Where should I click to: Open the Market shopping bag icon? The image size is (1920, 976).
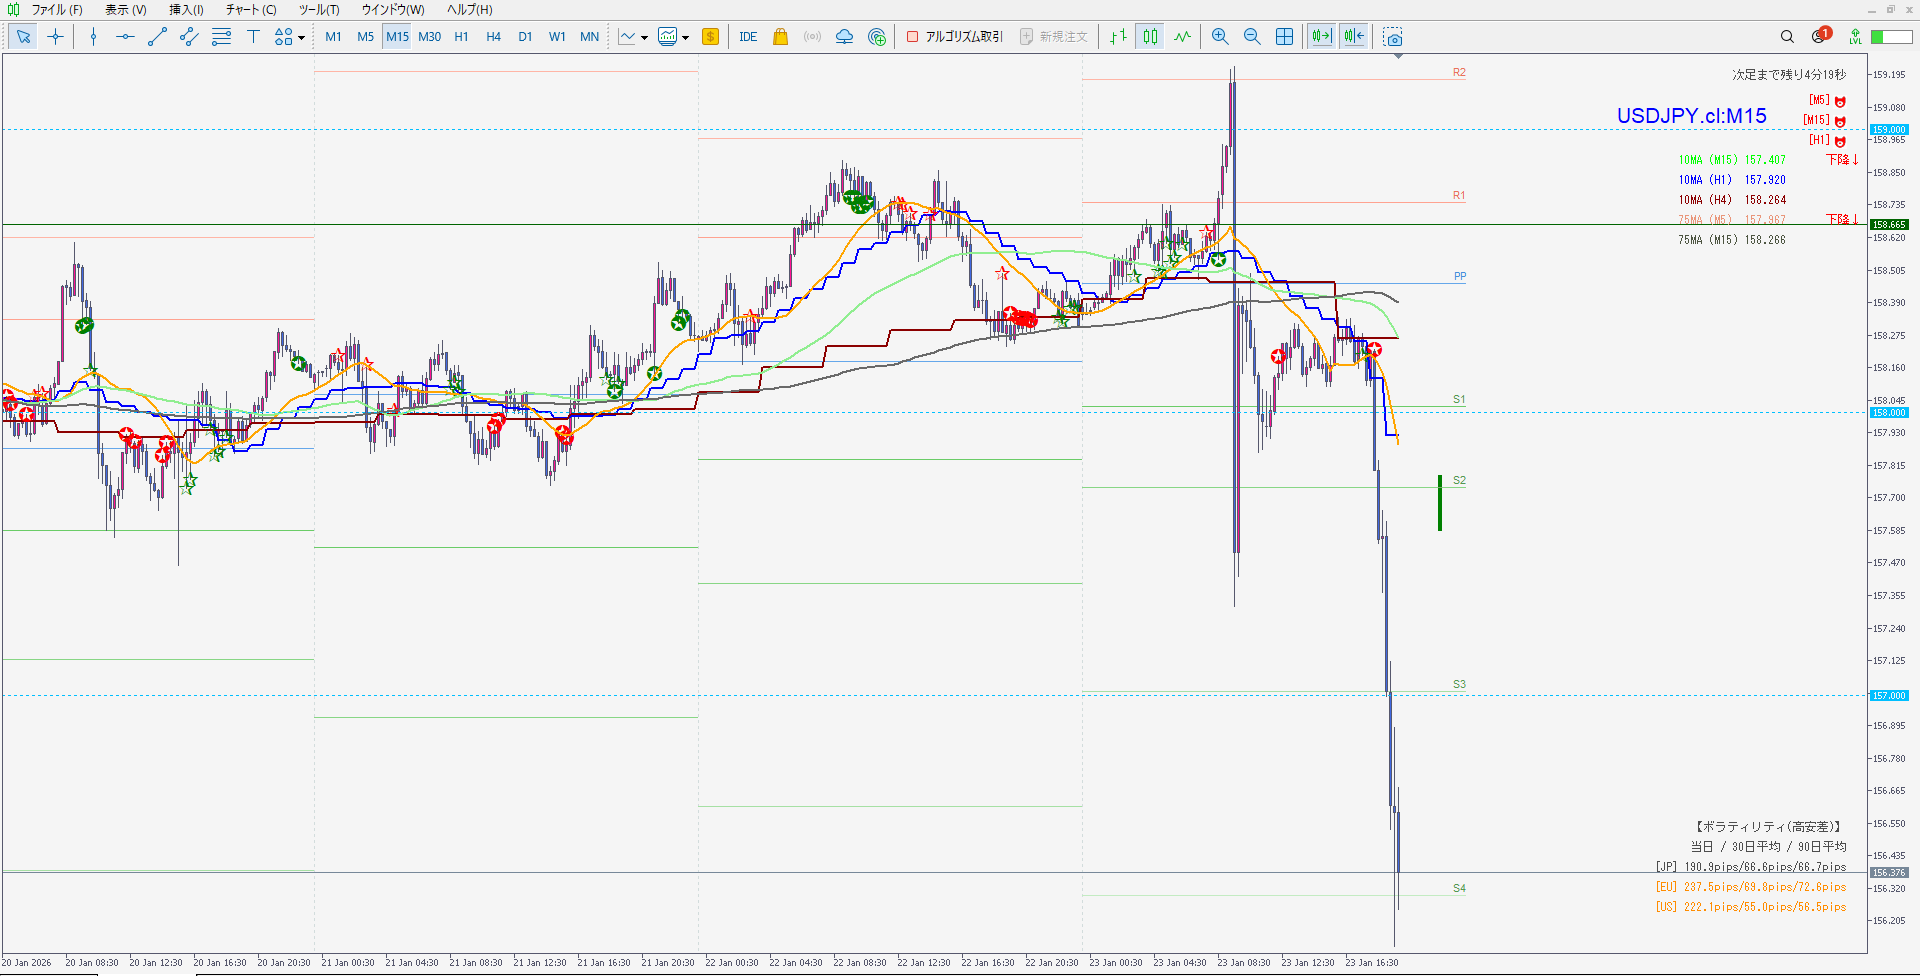[781, 37]
